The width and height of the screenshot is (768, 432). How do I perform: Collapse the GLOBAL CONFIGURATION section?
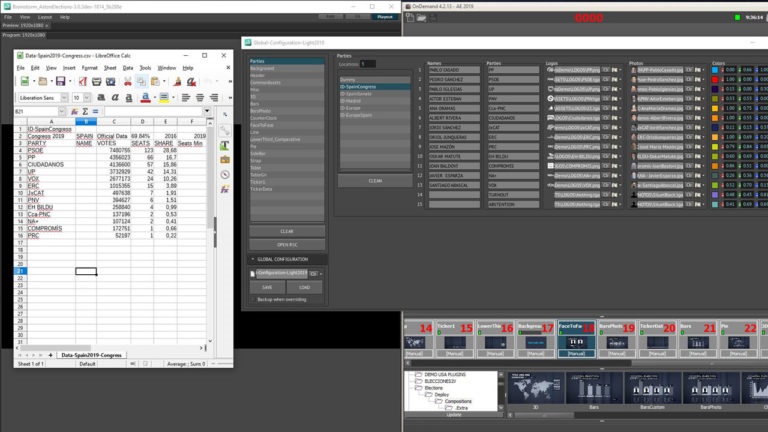tap(253, 259)
